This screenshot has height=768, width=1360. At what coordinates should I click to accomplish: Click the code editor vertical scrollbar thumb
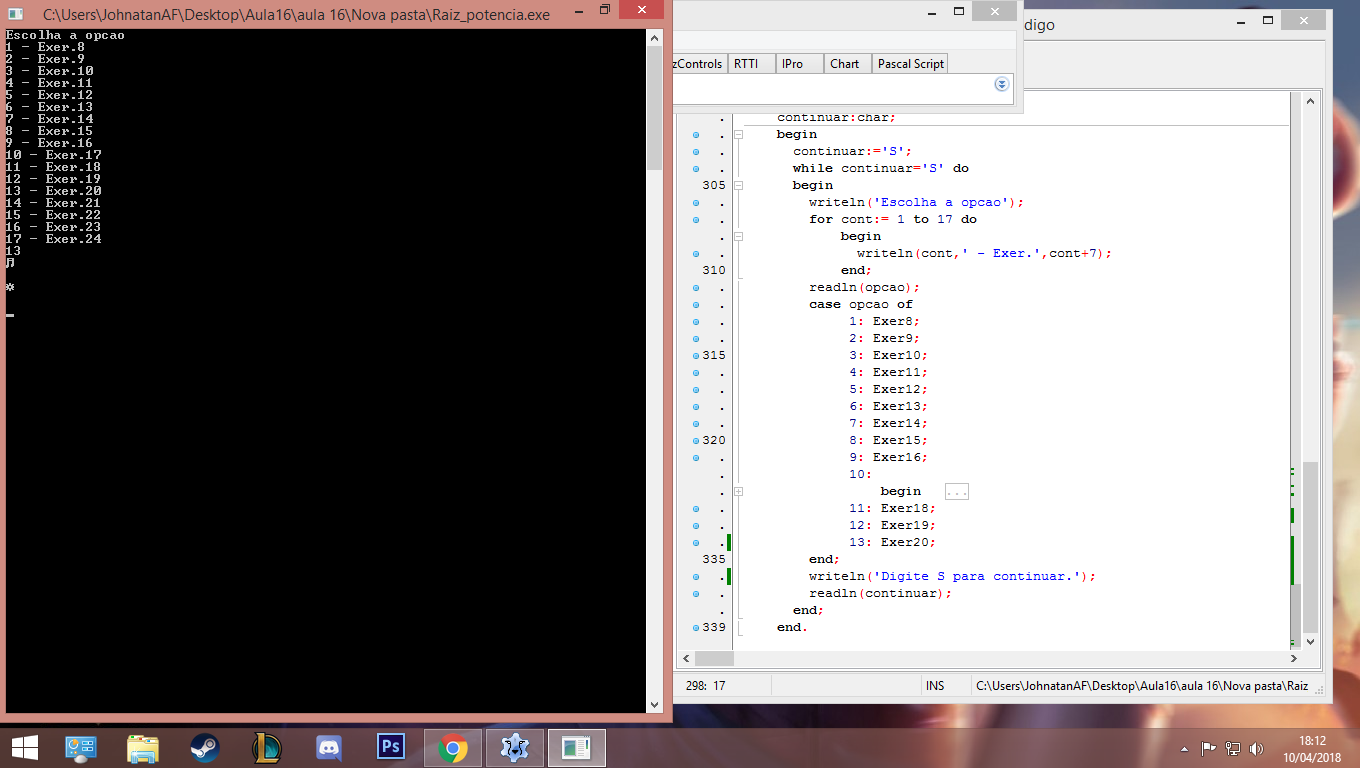click(x=1310, y=547)
